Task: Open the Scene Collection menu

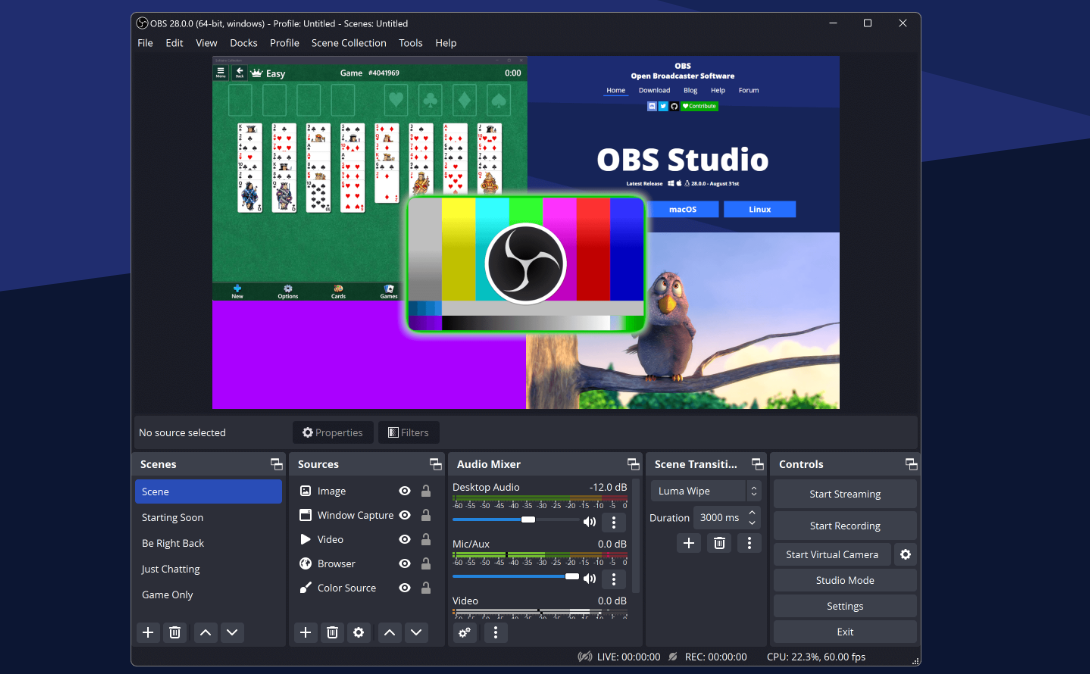Action: pyautogui.click(x=349, y=43)
